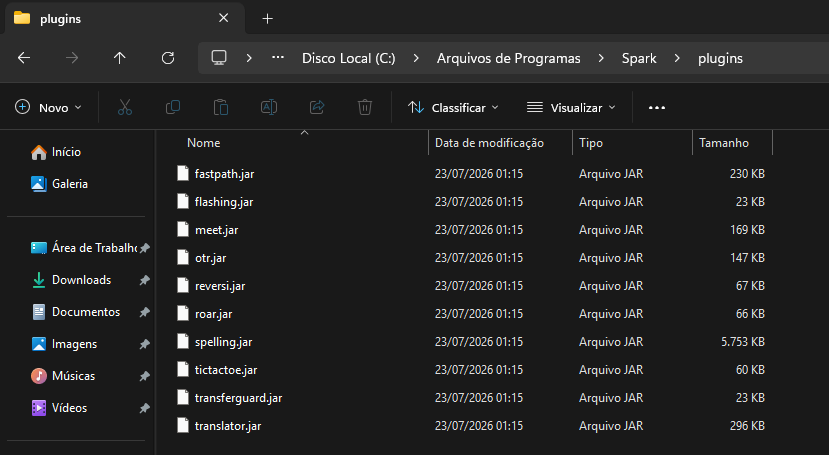Refresh the plugins folder view

pyautogui.click(x=168, y=58)
